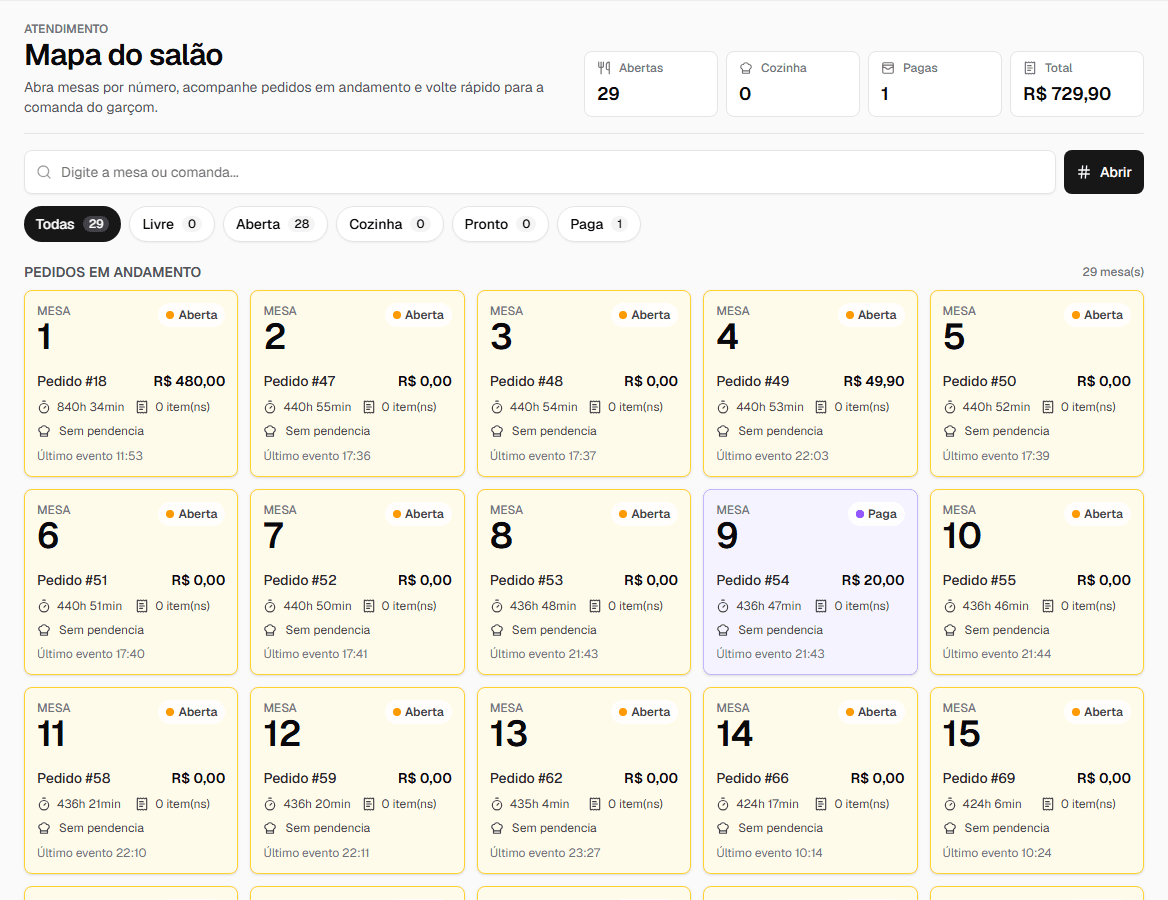Select the Cozinha filter pill
The width and height of the screenshot is (1168, 900).
point(390,224)
